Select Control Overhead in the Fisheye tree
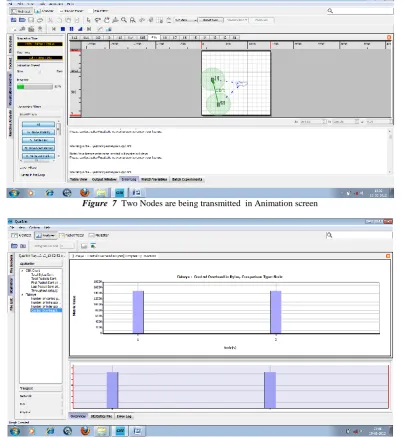This screenshot has height=438, width=408. [46, 310]
